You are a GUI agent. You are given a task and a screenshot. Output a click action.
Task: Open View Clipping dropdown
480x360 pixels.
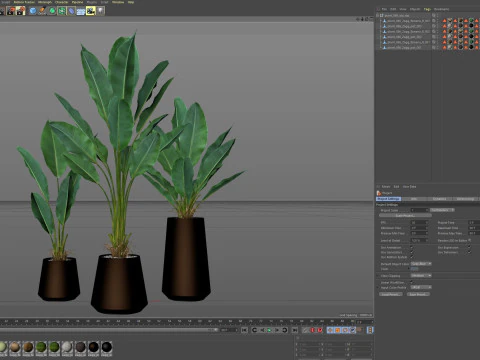[x=421, y=276]
